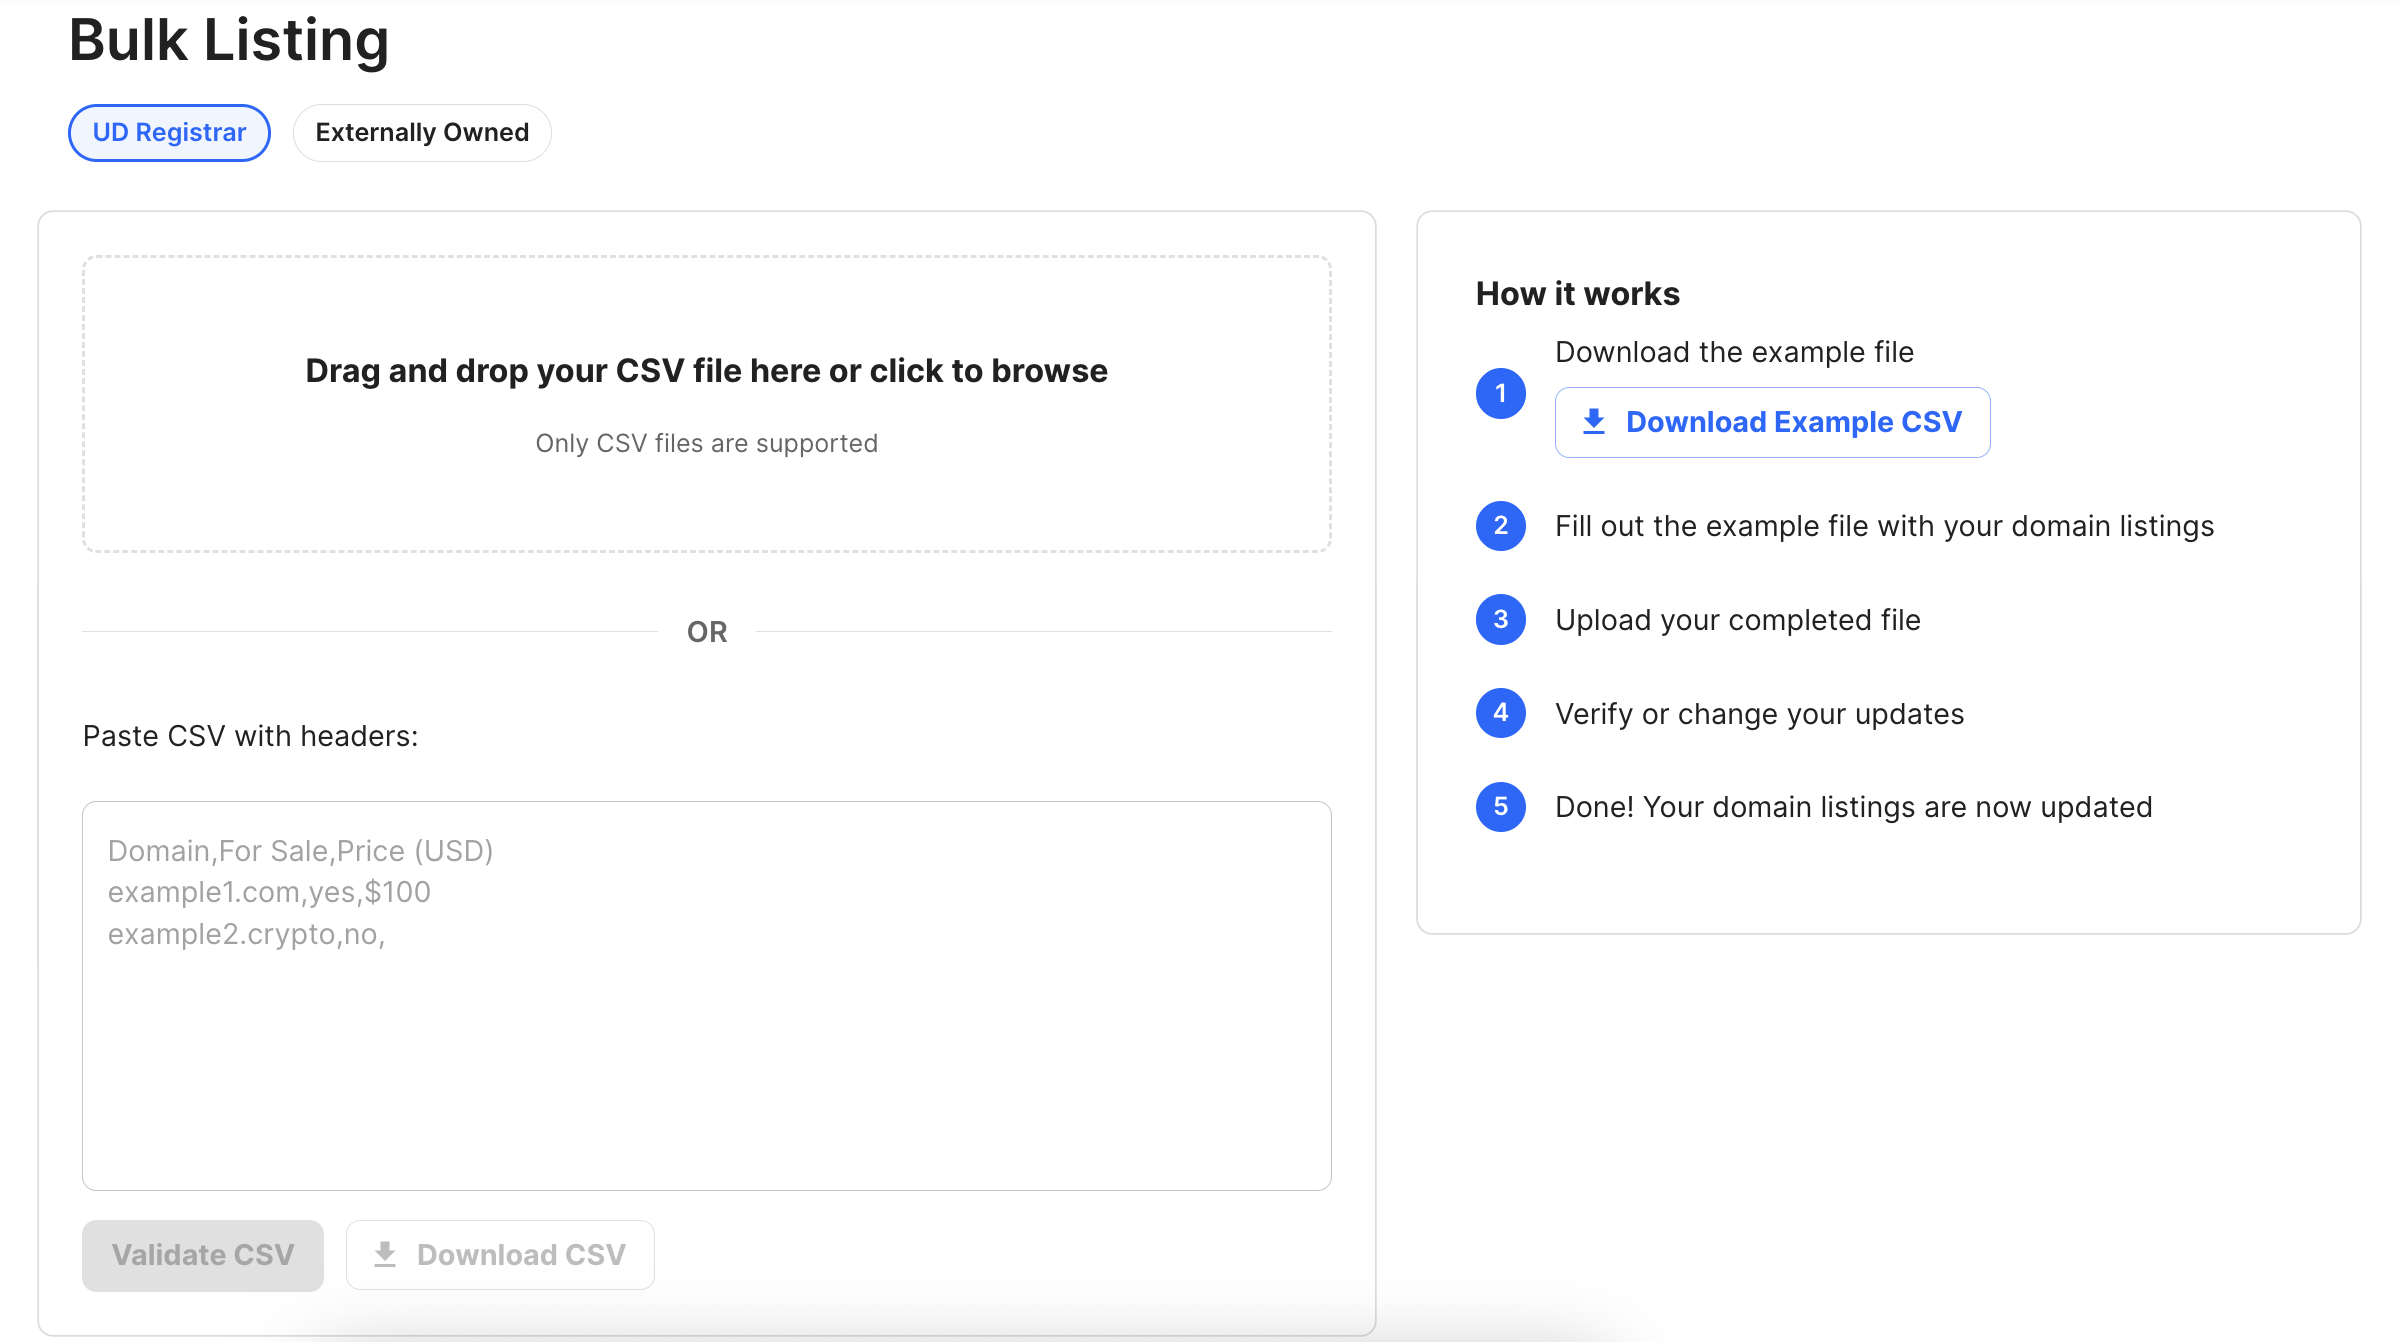Click the download arrow icon in Download Example CSV
2402x1342 pixels.
[x=1594, y=422]
